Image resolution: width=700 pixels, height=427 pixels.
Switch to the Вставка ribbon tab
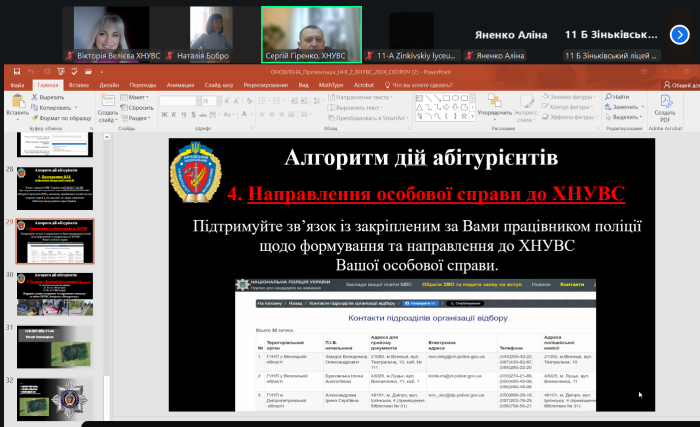tap(79, 85)
